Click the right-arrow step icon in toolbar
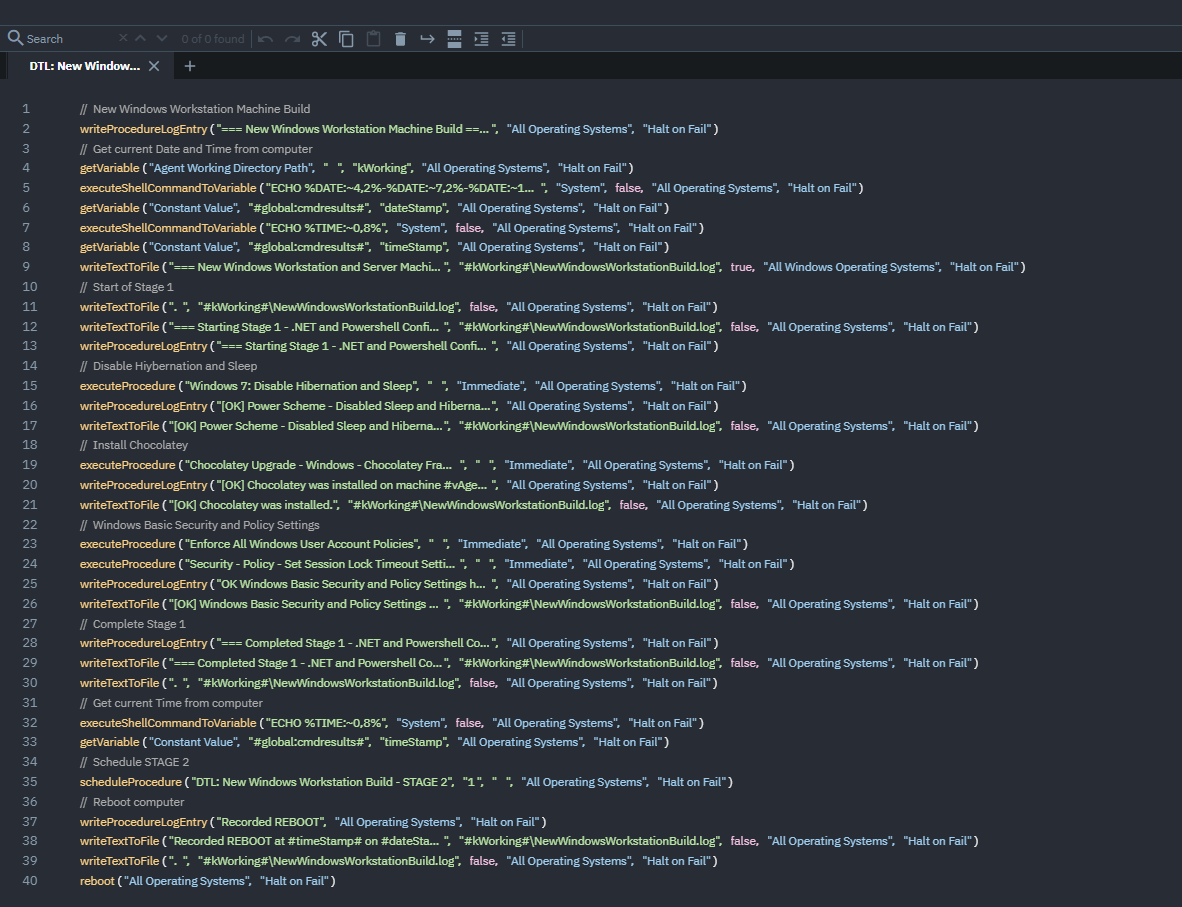This screenshot has height=907, width=1182. [x=427, y=39]
